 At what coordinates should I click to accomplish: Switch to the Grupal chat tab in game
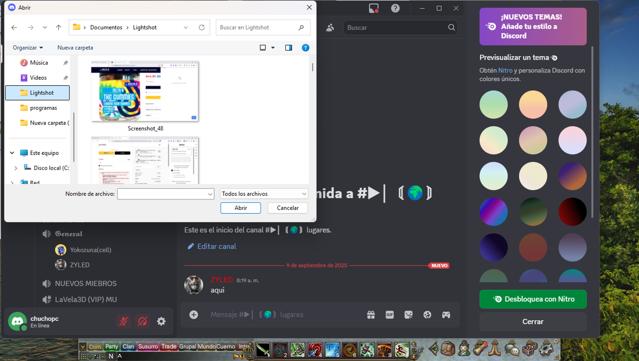tap(188, 346)
